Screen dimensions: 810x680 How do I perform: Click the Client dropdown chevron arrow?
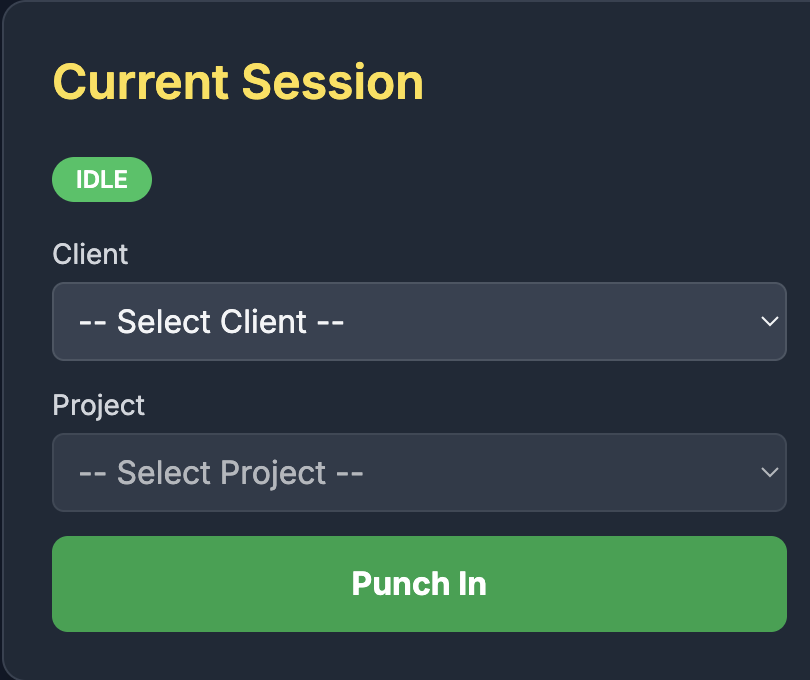tap(769, 321)
